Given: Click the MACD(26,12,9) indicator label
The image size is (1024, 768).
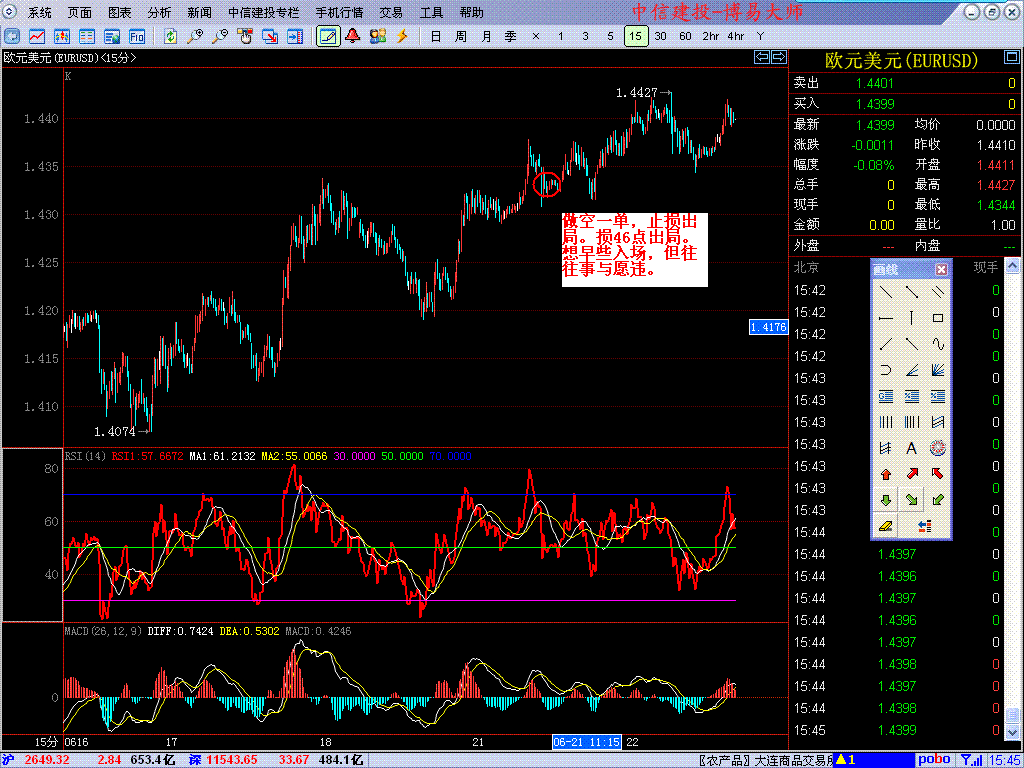Looking at the screenshot, I should click(x=103, y=632).
